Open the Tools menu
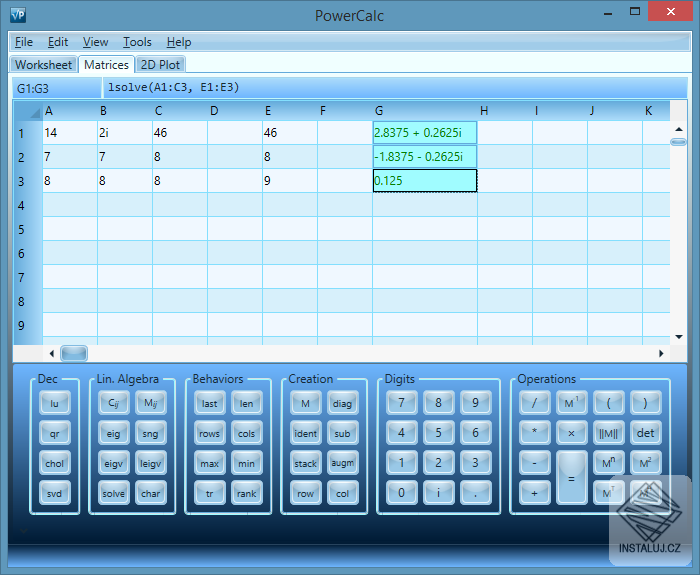700x575 pixels. coord(137,42)
